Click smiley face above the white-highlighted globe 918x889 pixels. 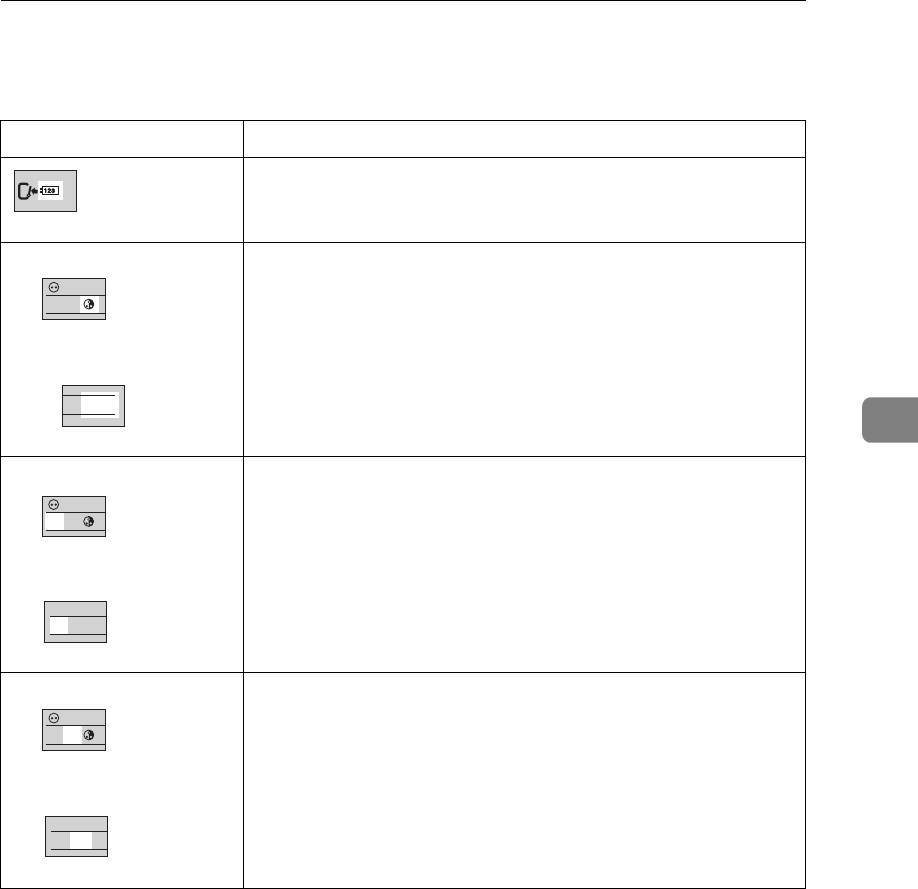point(53,286)
